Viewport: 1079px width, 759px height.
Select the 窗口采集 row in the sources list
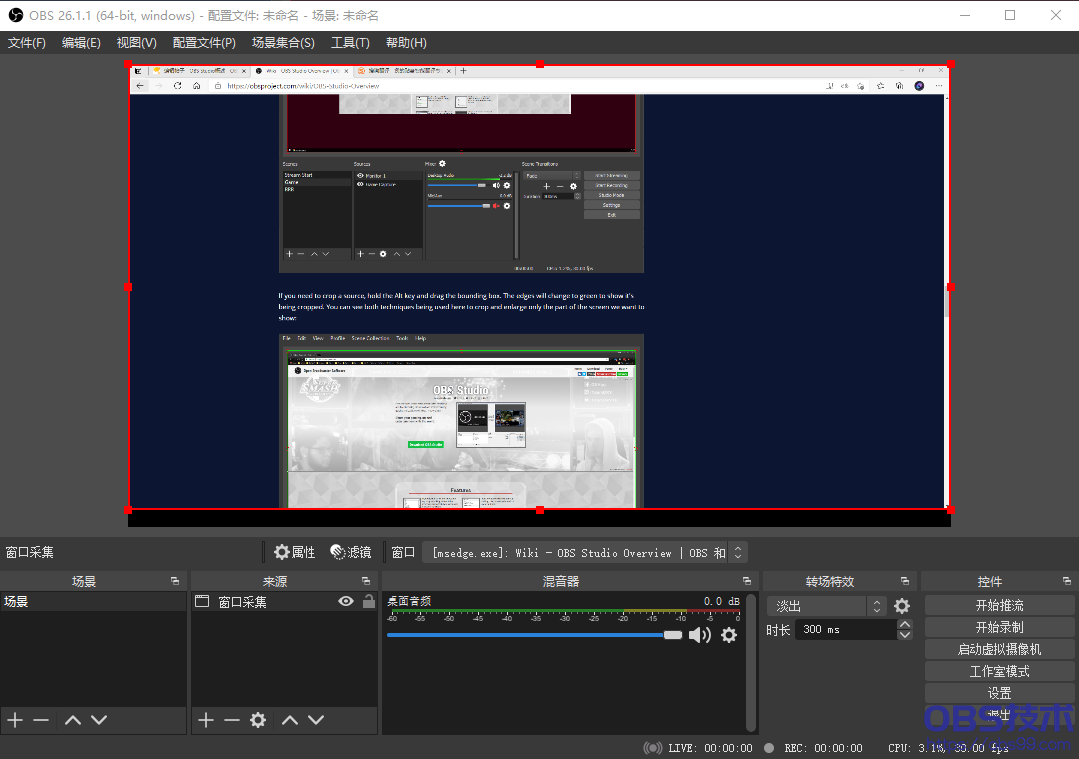(284, 601)
